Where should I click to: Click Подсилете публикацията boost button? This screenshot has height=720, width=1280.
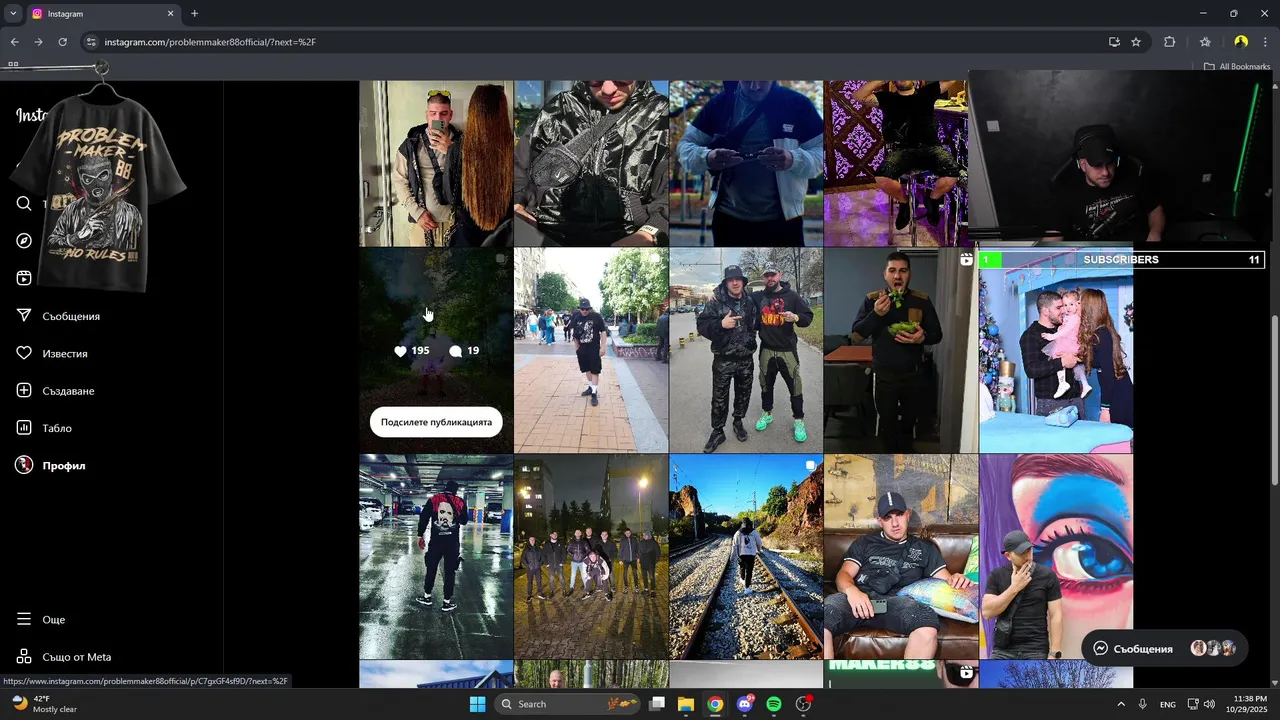click(436, 422)
